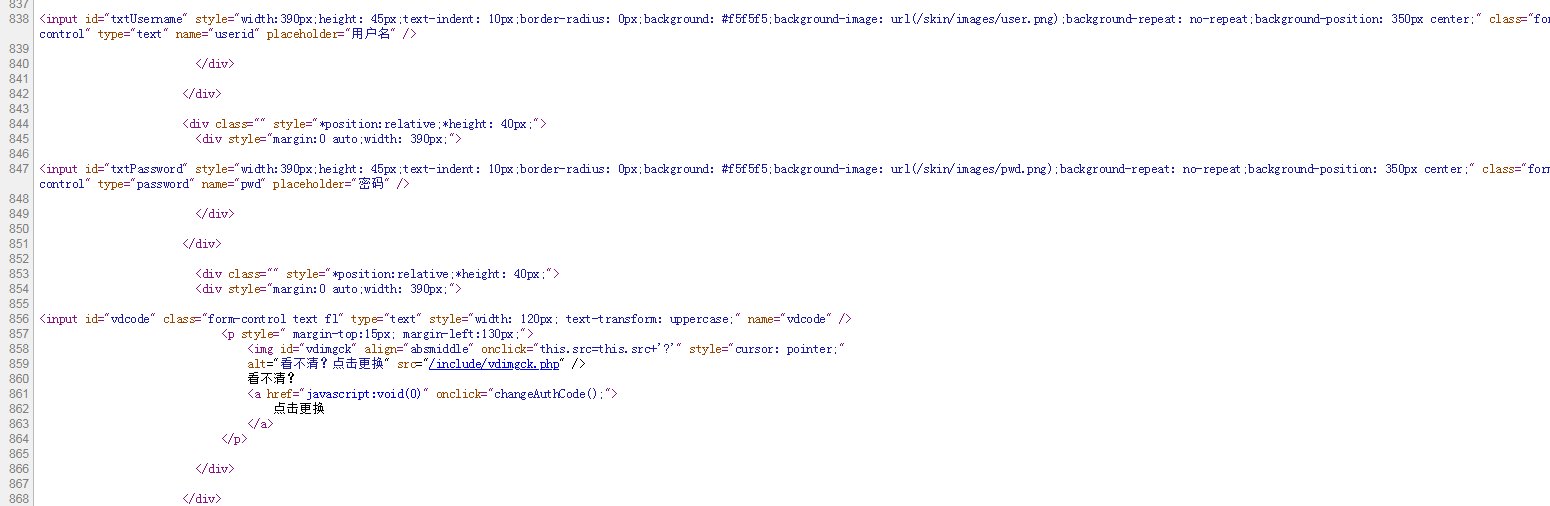Click line number 857
The height and width of the screenshot is (506, 1550).
pyautogui.click(x=17, y=334)
